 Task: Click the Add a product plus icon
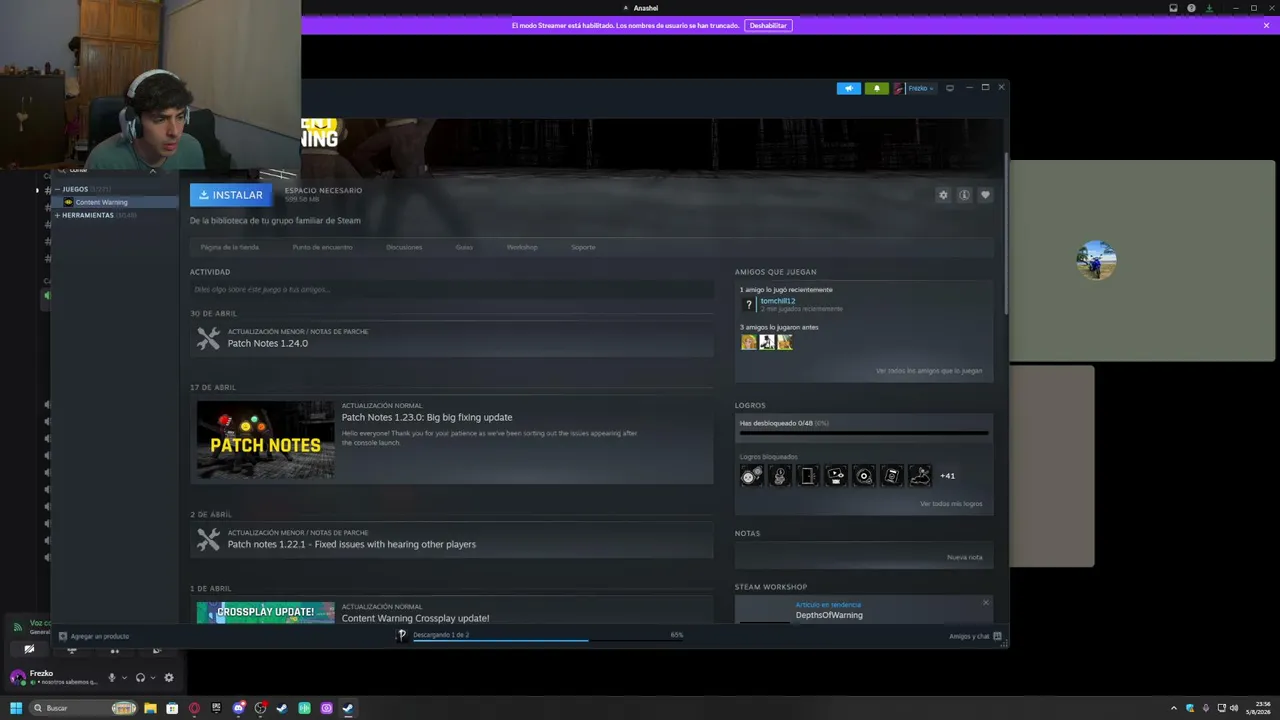[63, 636]
